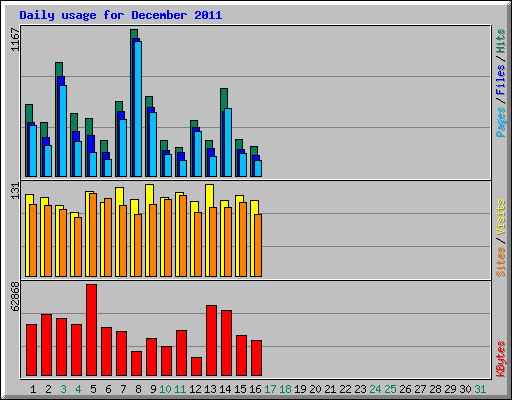Click day 8 on the x-axis

click(x=138, y=389)
